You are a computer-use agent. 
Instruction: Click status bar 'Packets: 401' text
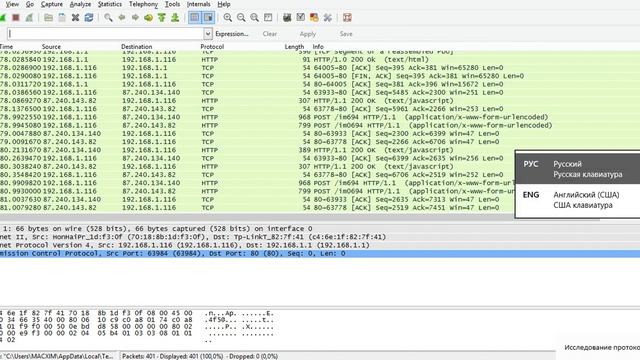200,356
